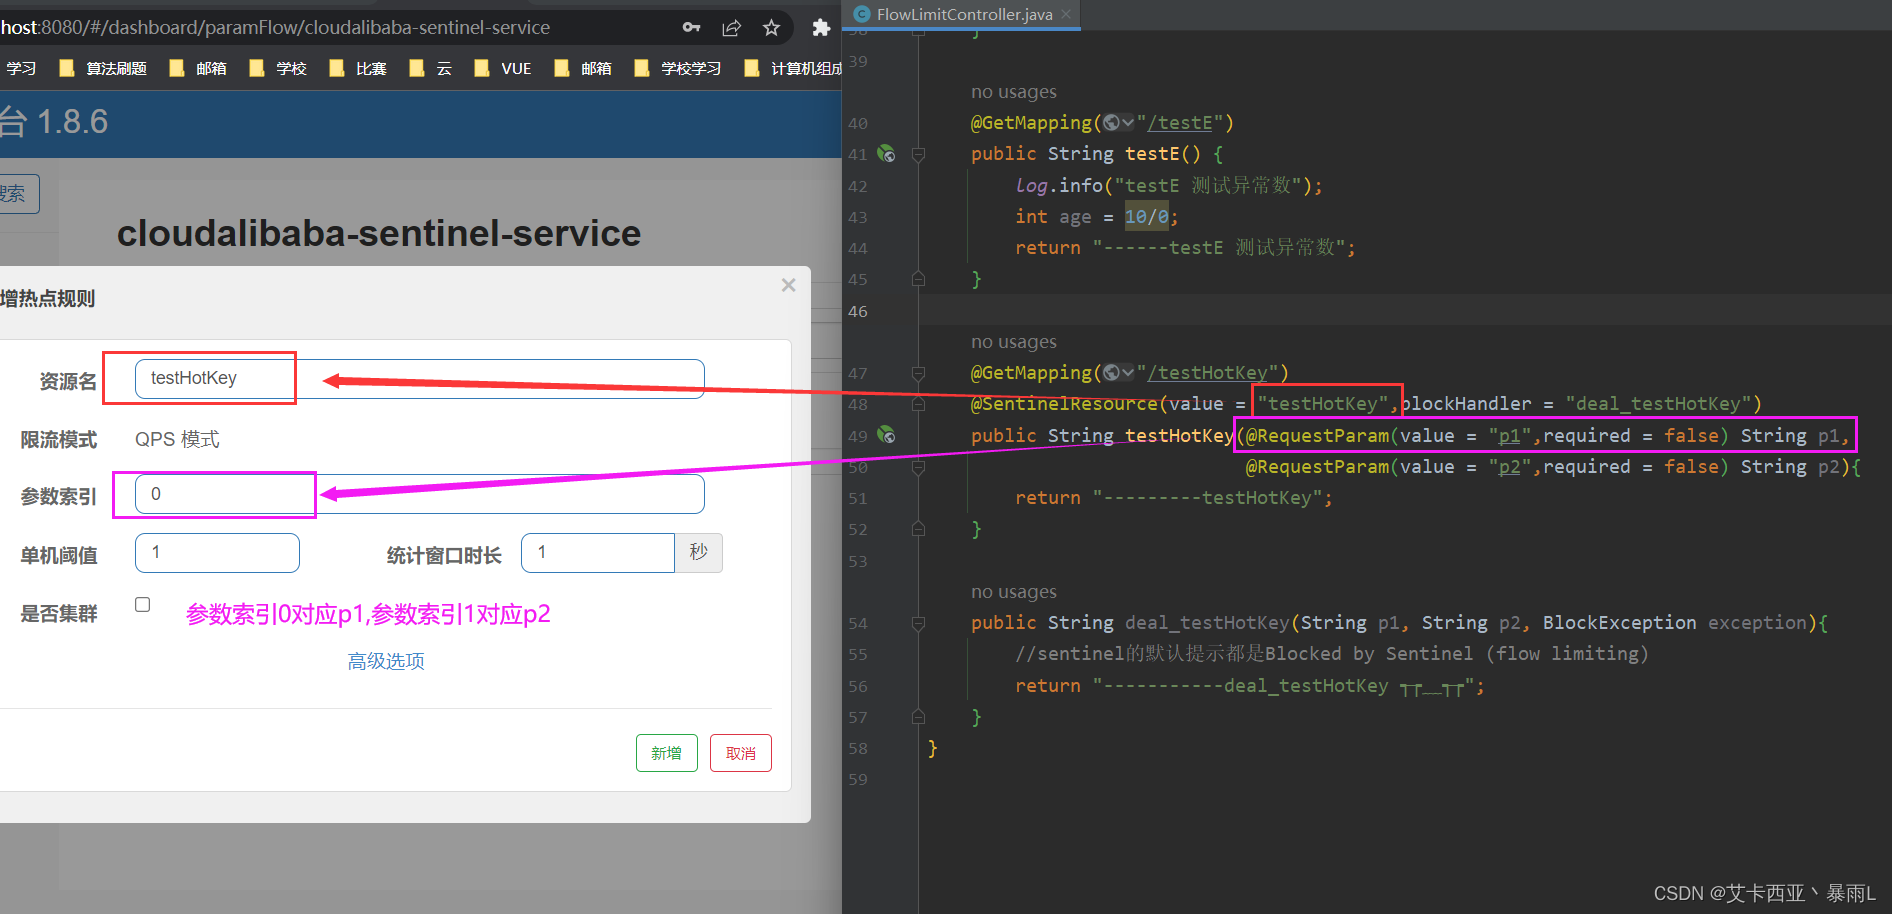Click the 资源名 input containing testHotKey
1892x914 pixels.
420,379
